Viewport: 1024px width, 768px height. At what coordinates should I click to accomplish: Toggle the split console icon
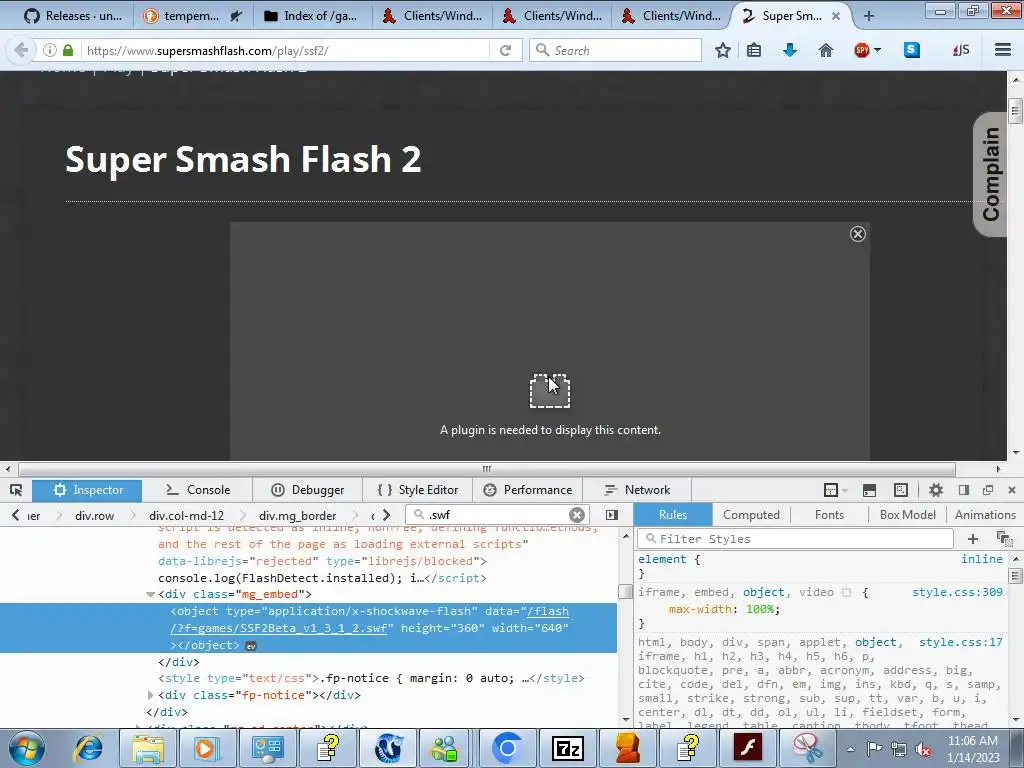[869, 490]
